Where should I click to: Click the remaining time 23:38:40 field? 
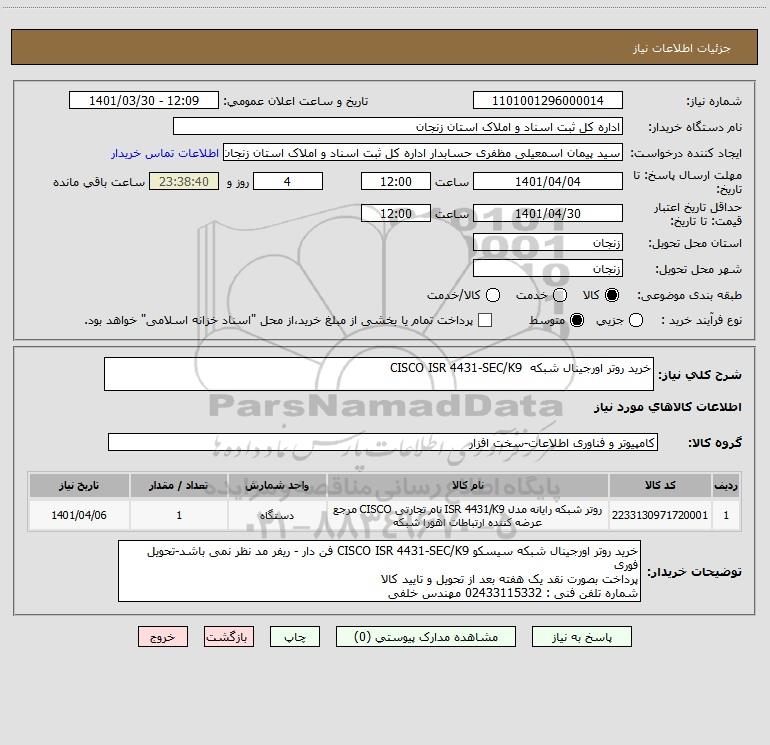pos(184,182)
